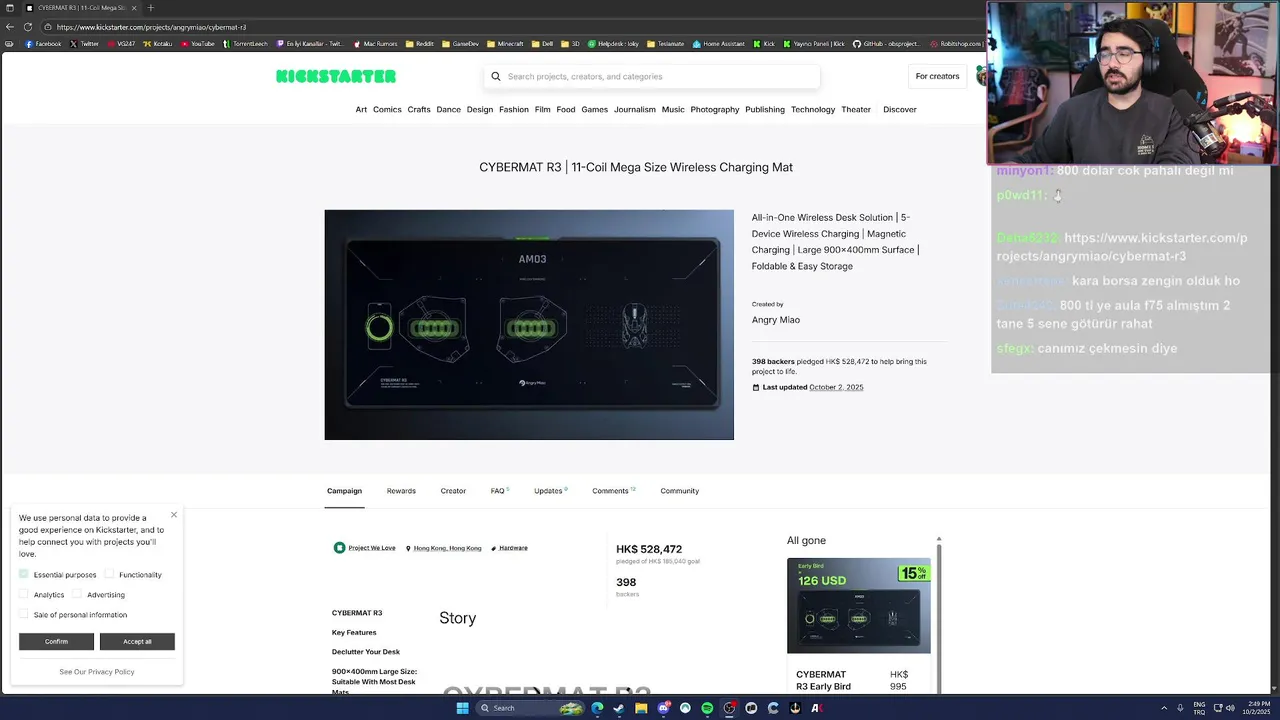Open the Community tab
Image resolution: width=1280 pixels, height=720 pixels.
(x=679, y=491)
